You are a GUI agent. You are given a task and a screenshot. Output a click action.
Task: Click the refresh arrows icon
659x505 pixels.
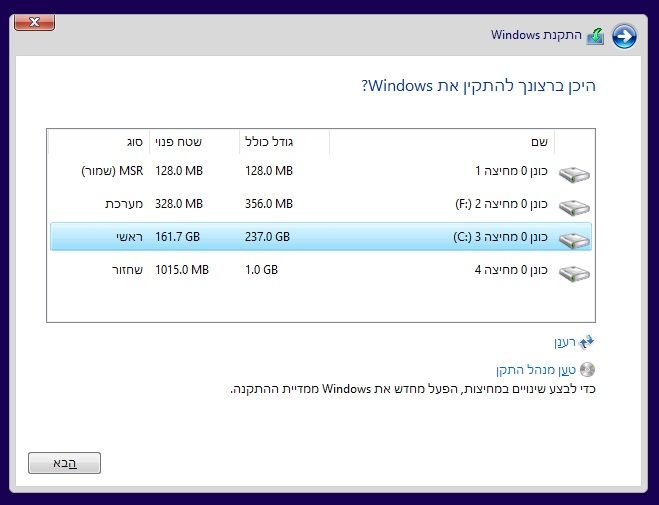(586, 342)
